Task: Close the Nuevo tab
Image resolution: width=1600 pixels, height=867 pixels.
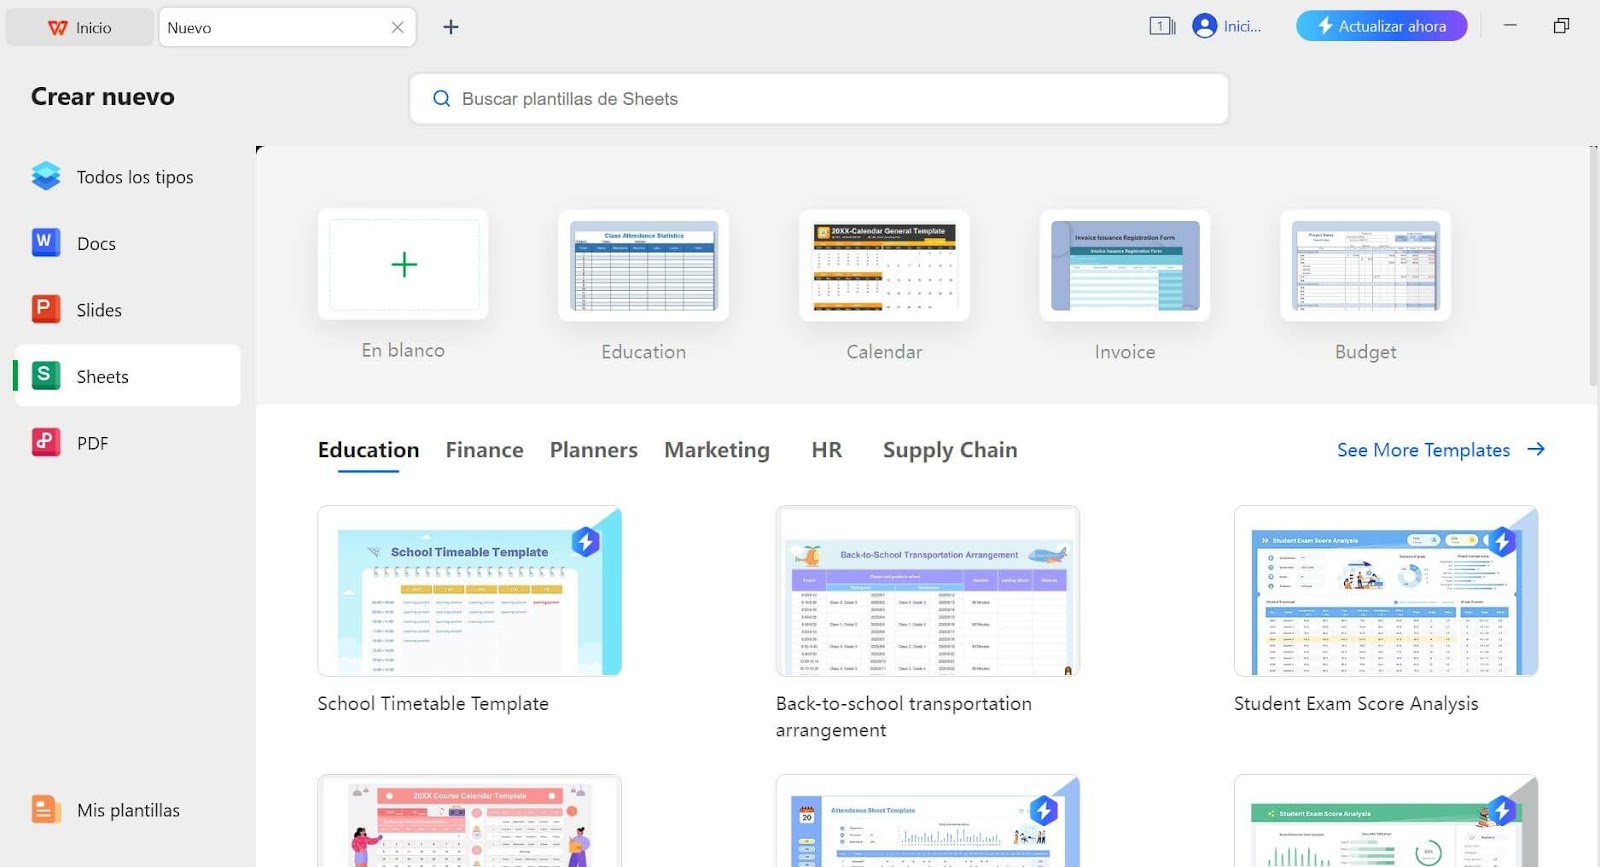Action: pos(397,27)
